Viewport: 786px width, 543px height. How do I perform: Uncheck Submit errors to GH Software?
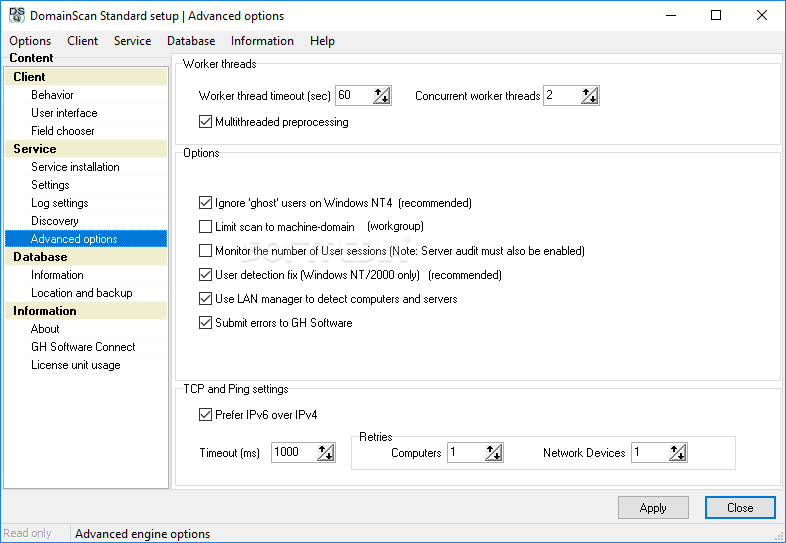pos(205,323)
